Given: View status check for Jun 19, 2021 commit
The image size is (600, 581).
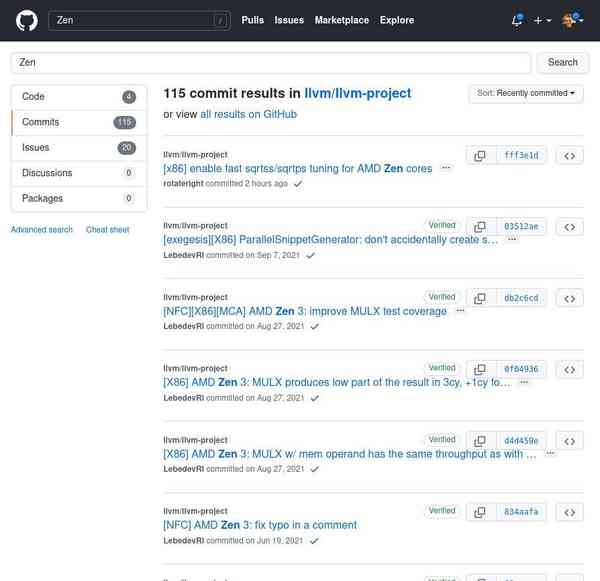Looking at the screenshot, I should pyautogui.click(x=314, y=541).
